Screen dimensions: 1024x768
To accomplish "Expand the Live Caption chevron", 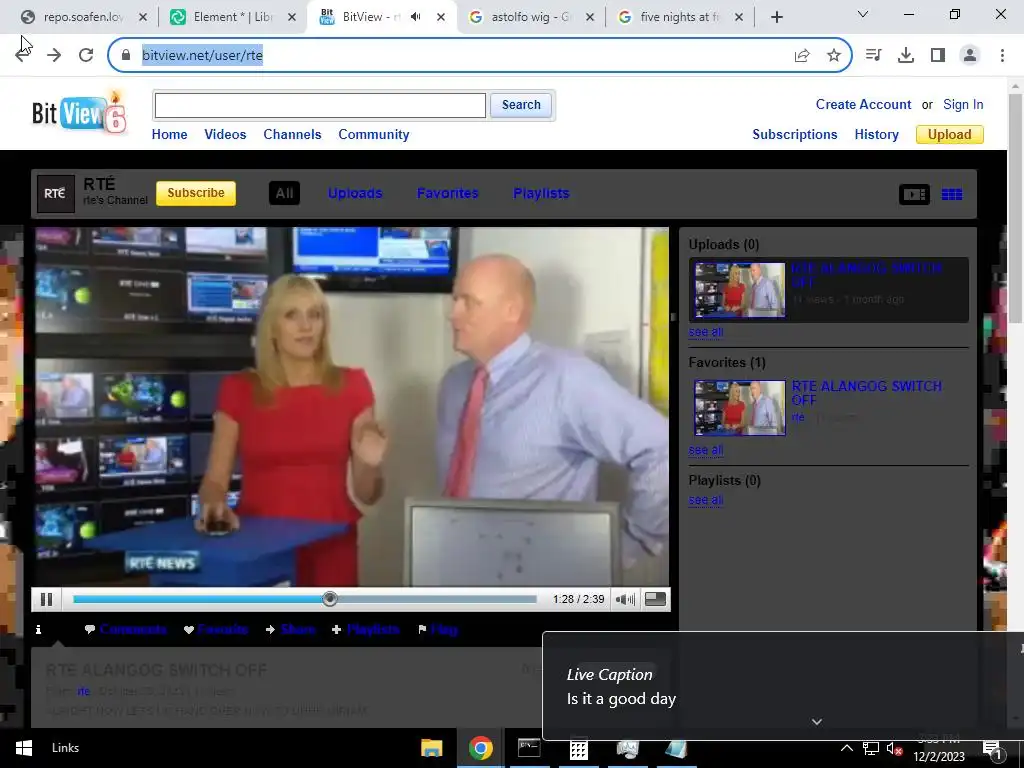I will point(816,722).
